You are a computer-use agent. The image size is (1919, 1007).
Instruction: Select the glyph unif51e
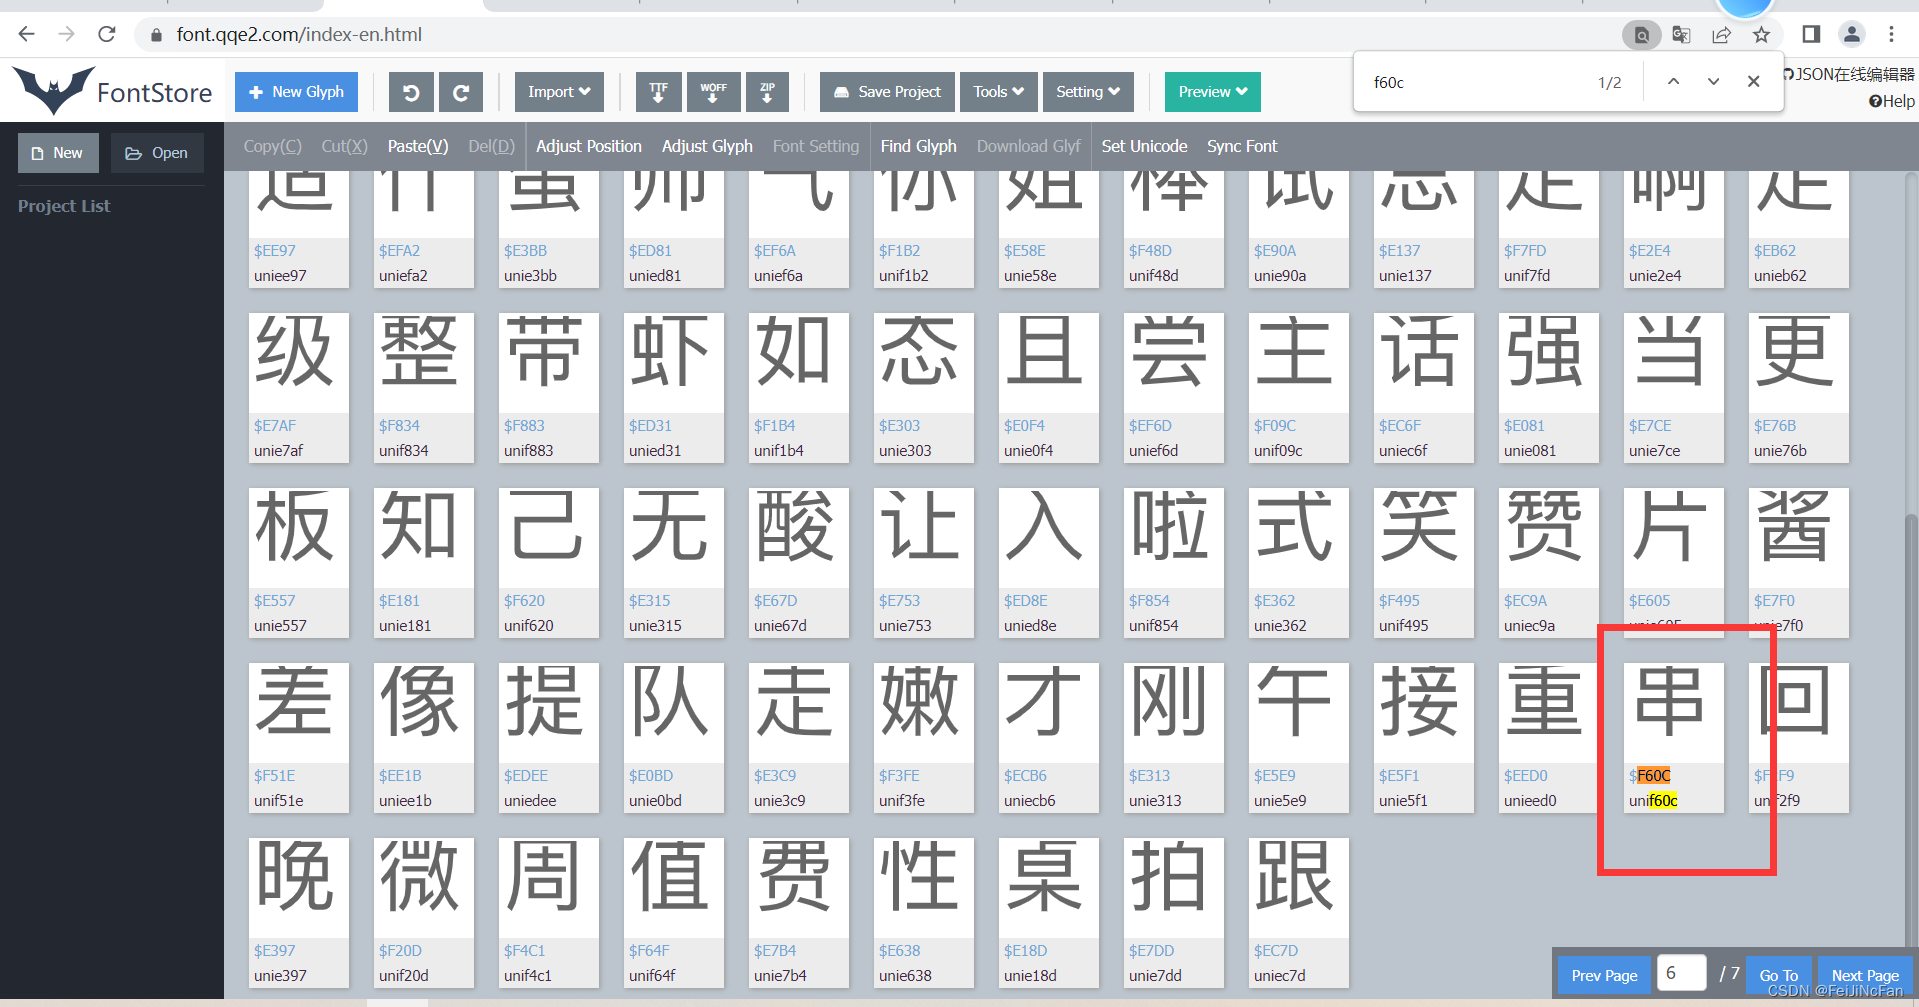click(298, 737)
